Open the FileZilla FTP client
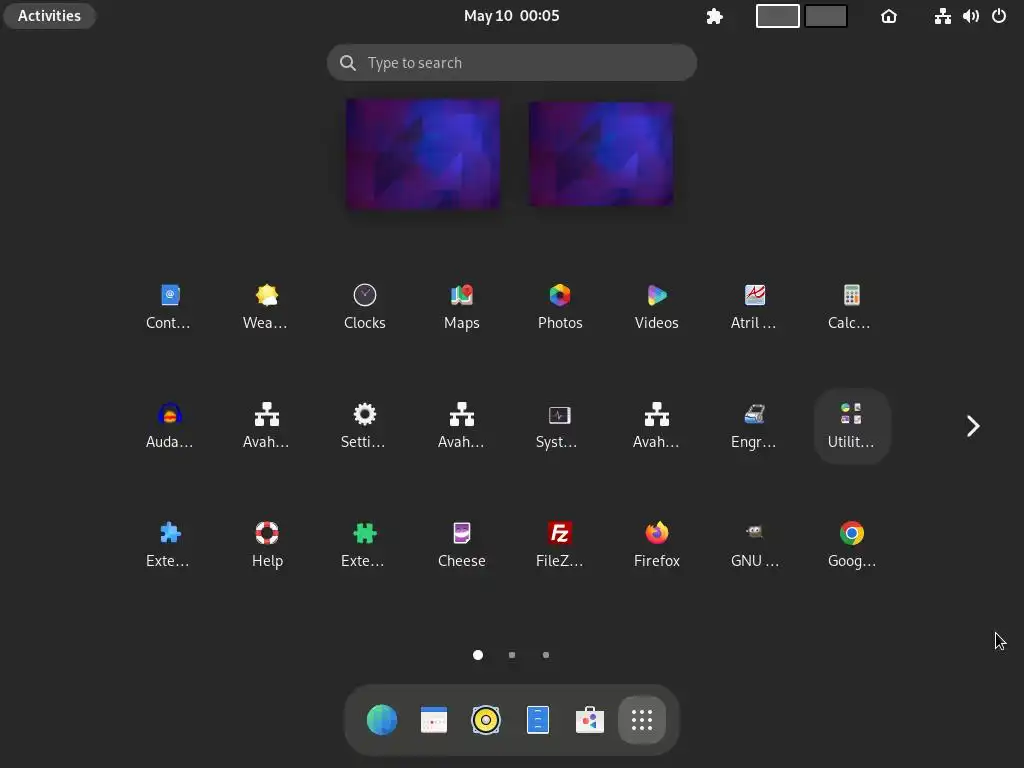 click(x=560, y=545)
